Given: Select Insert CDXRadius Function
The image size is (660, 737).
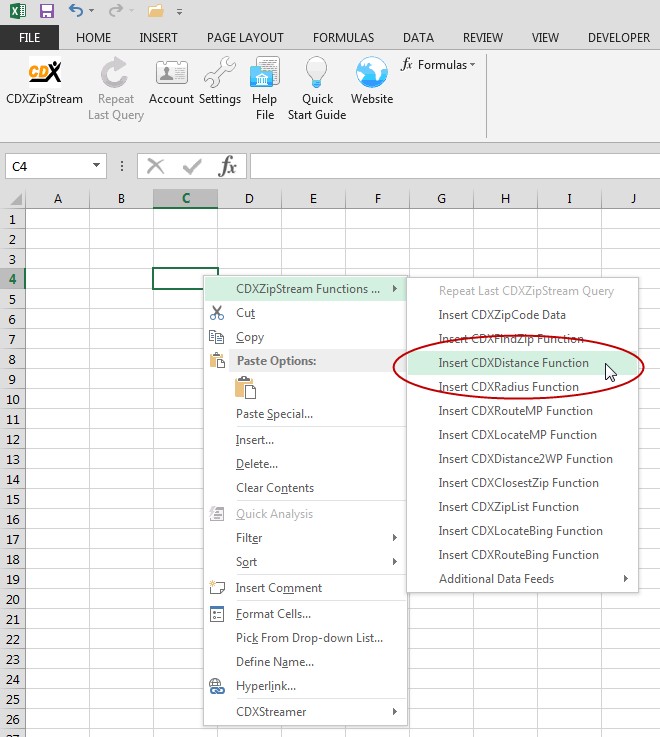Looking at the screenshot, I should point(523,386).
